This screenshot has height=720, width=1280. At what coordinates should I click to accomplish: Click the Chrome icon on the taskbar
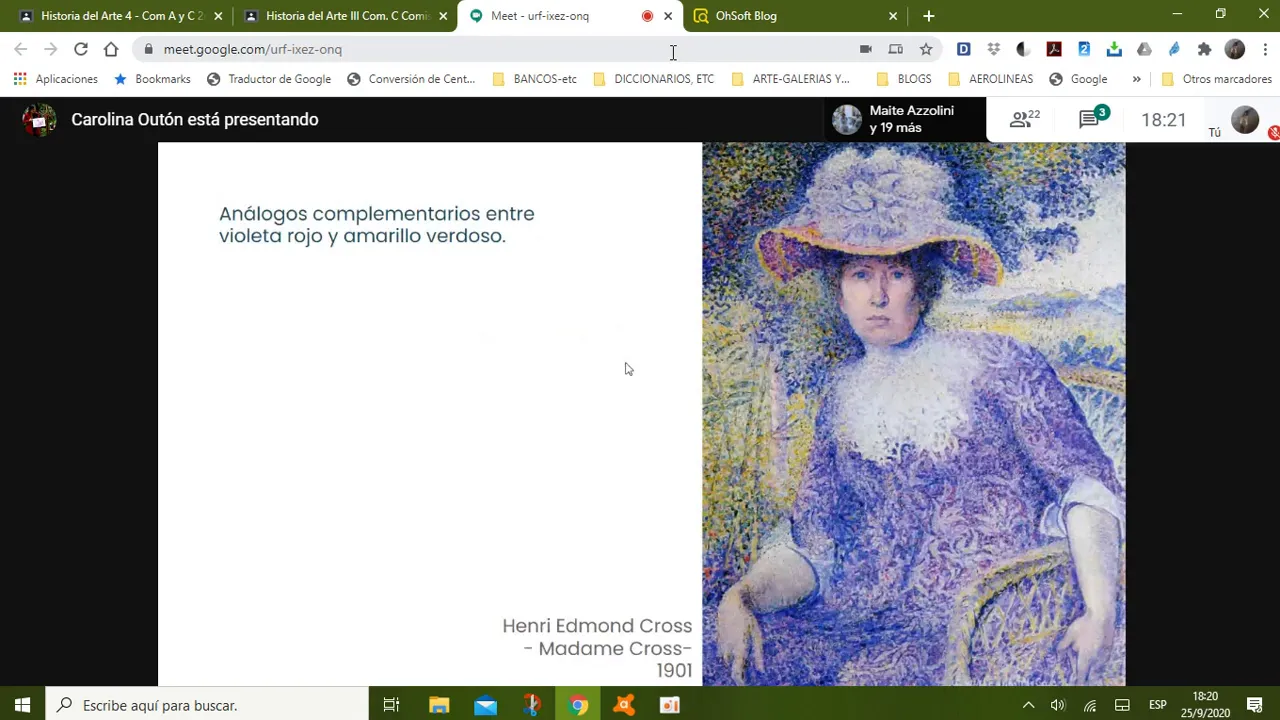click(578, 705)
